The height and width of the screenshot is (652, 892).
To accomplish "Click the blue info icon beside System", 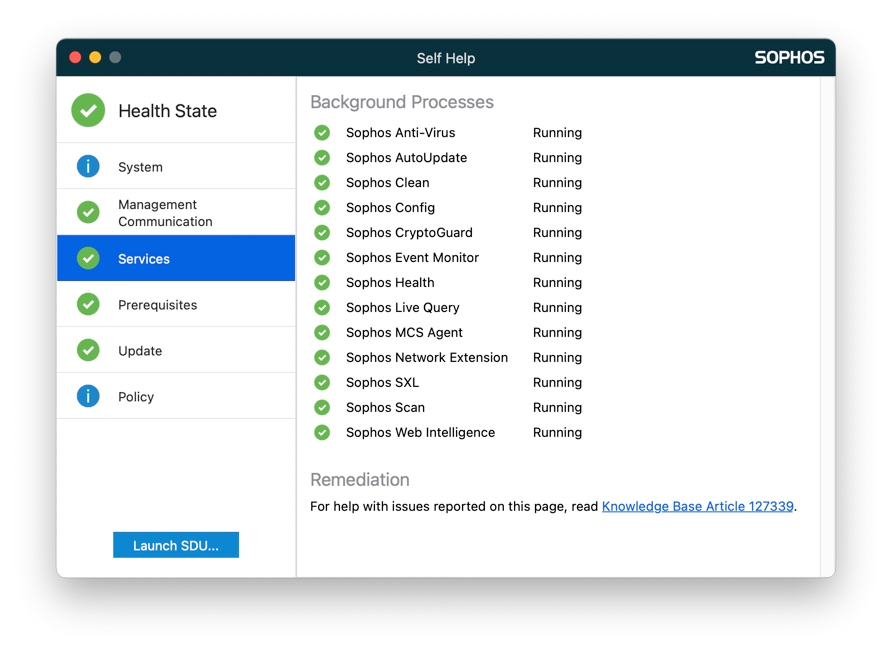I will [88, 167].
